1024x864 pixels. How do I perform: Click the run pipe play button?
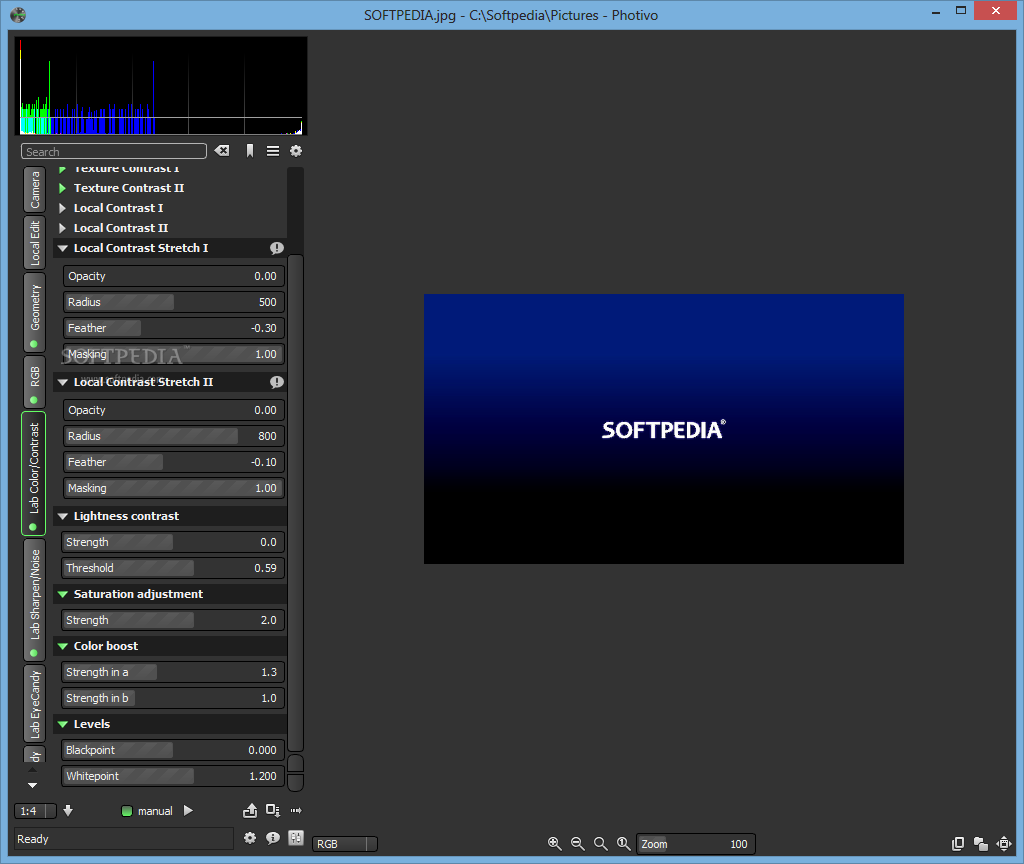(188, 810)
